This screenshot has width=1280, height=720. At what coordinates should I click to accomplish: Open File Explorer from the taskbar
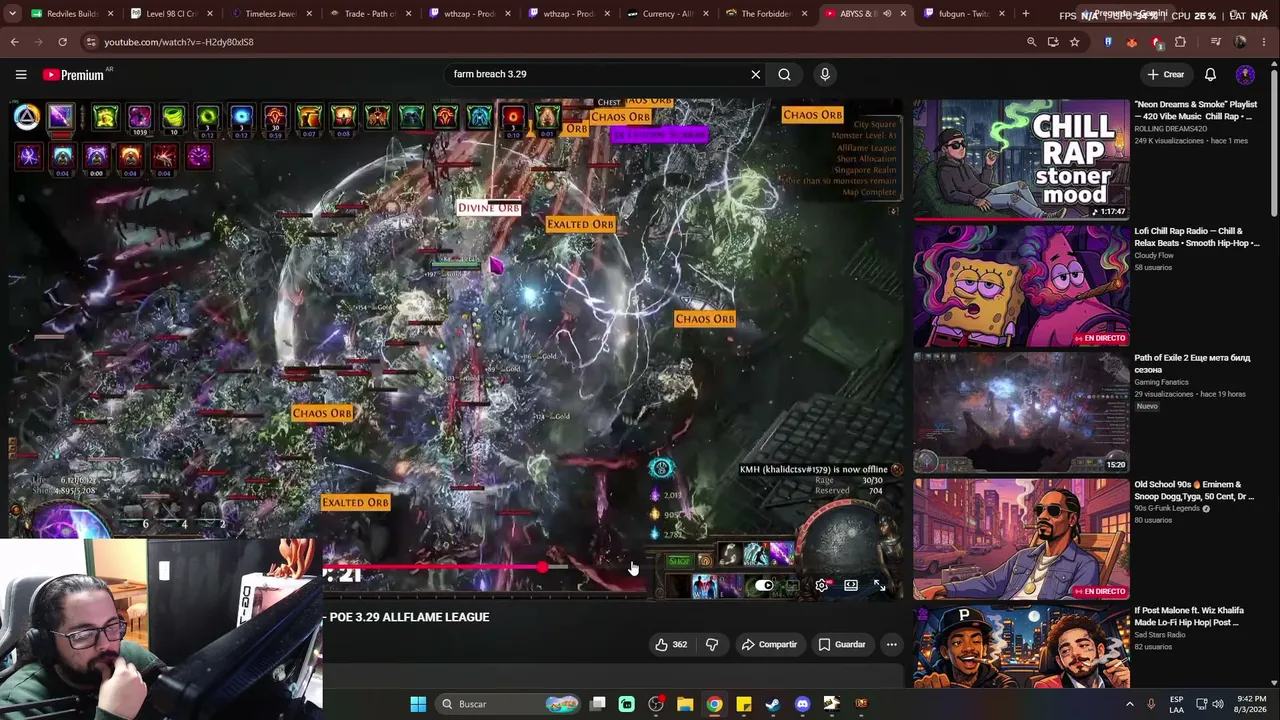[685, 704]
